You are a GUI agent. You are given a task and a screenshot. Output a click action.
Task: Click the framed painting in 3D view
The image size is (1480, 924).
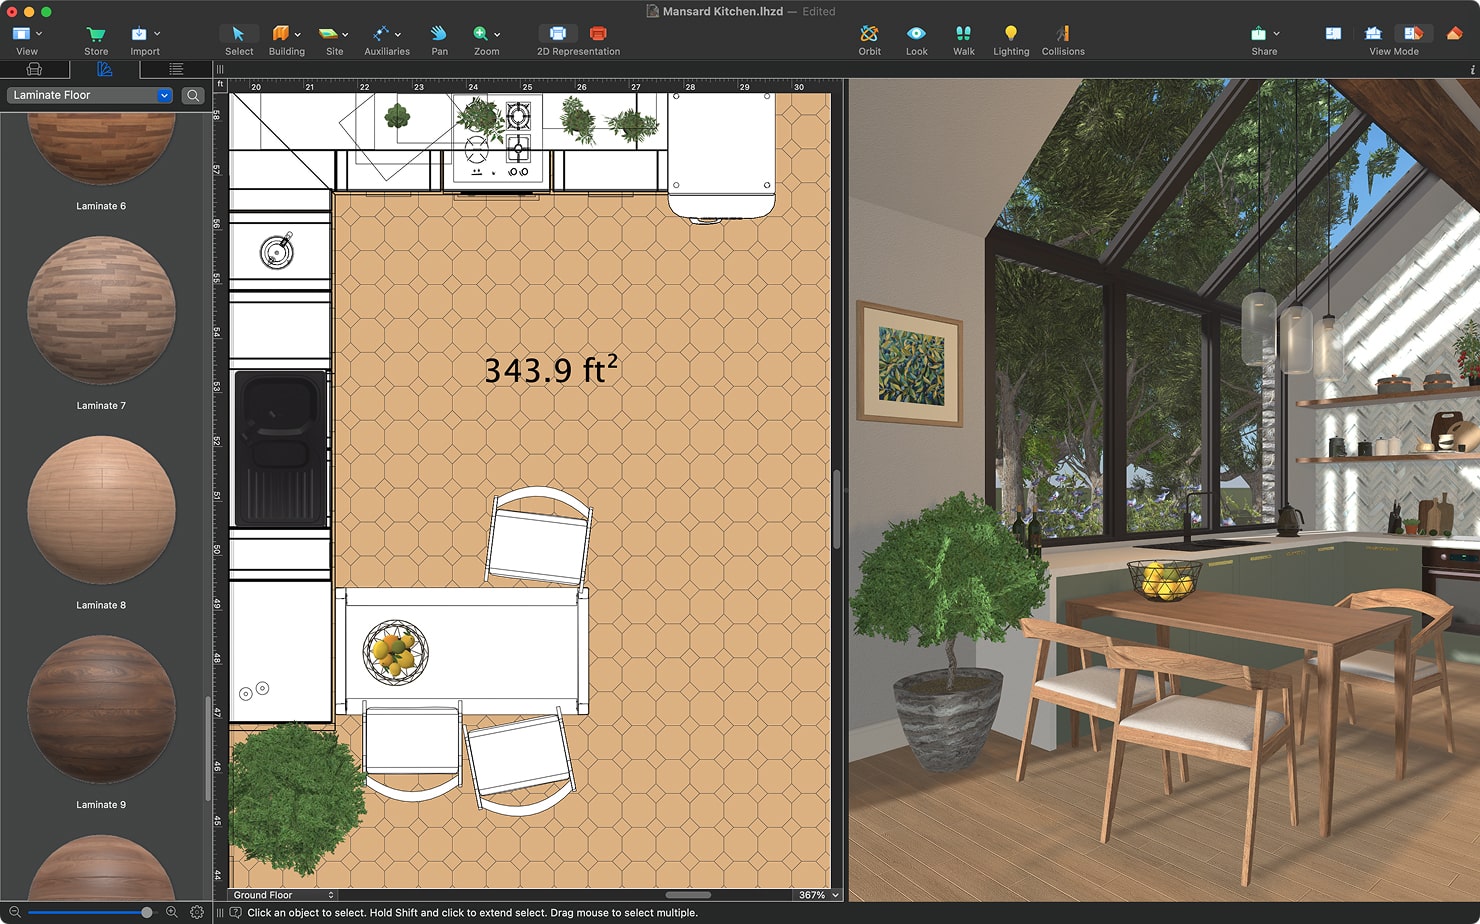tap(908, 364)
